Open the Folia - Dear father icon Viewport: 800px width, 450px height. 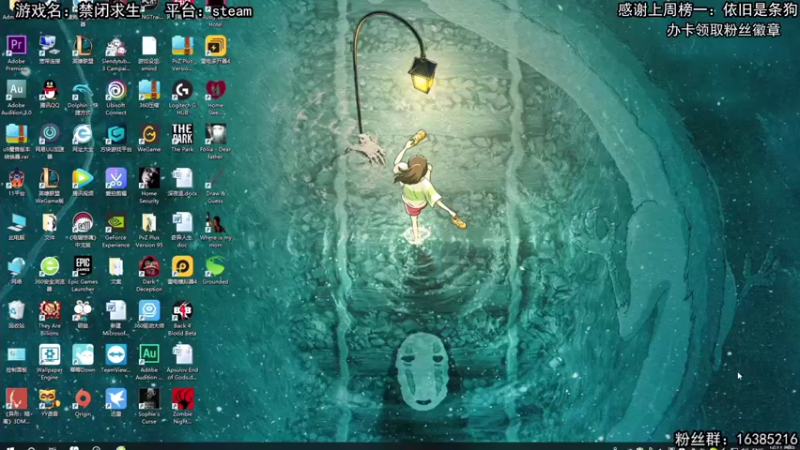click(215, 134)
